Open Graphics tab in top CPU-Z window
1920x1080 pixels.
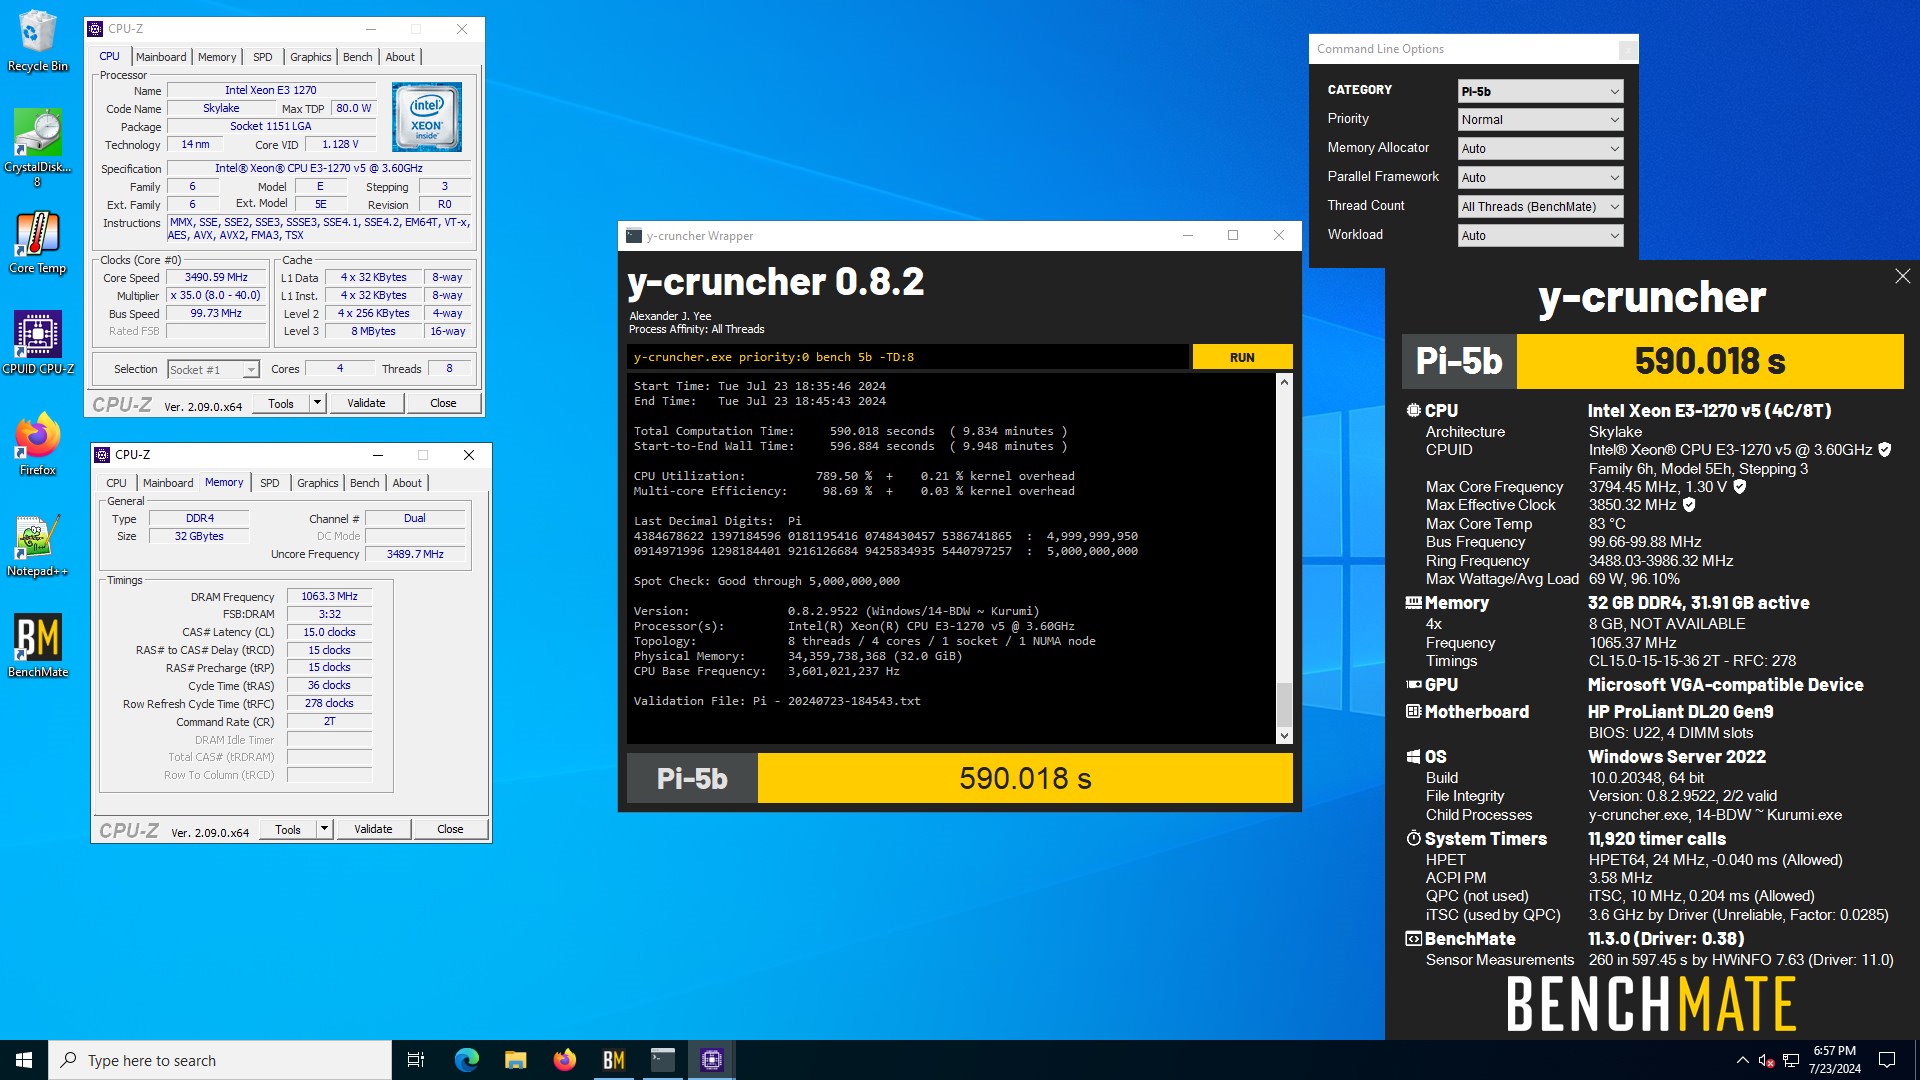coord(310,57)
